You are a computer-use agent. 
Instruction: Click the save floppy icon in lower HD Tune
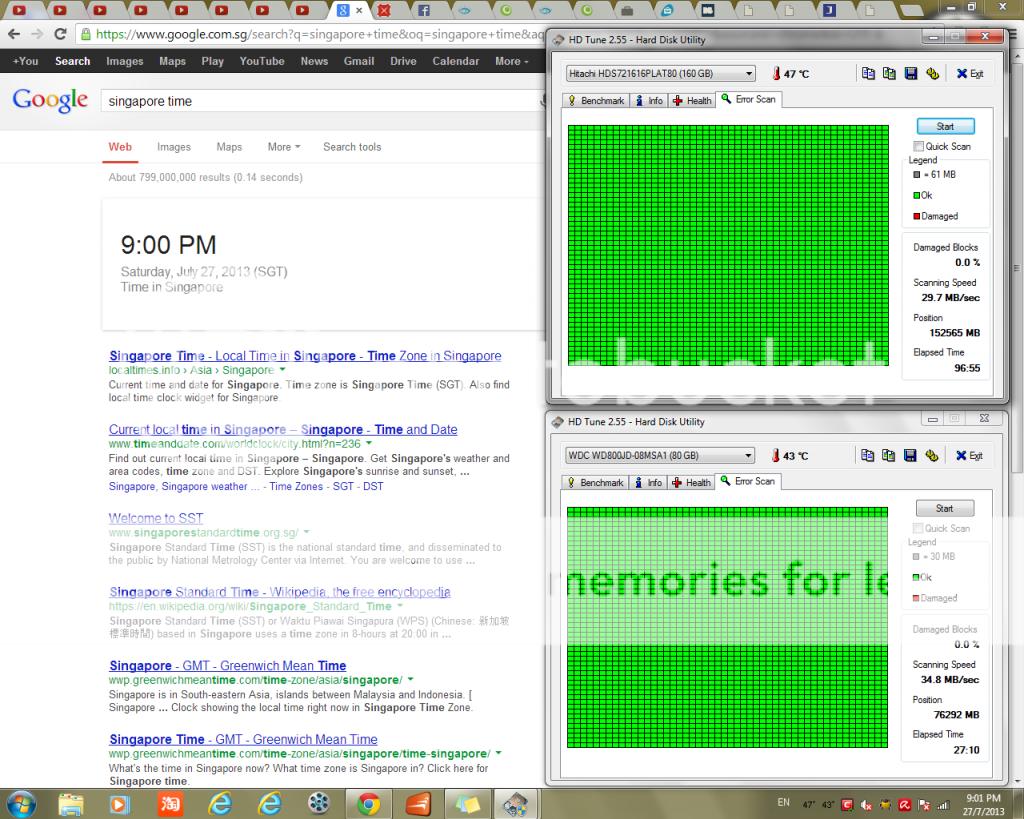(x=910, y=455)
